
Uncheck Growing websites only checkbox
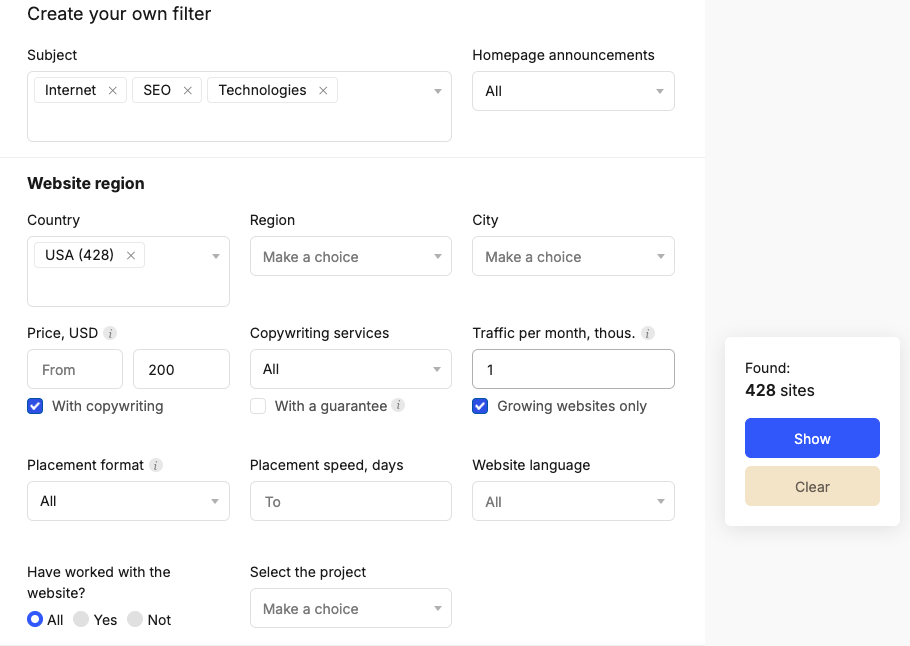click(x=480, y=406)
